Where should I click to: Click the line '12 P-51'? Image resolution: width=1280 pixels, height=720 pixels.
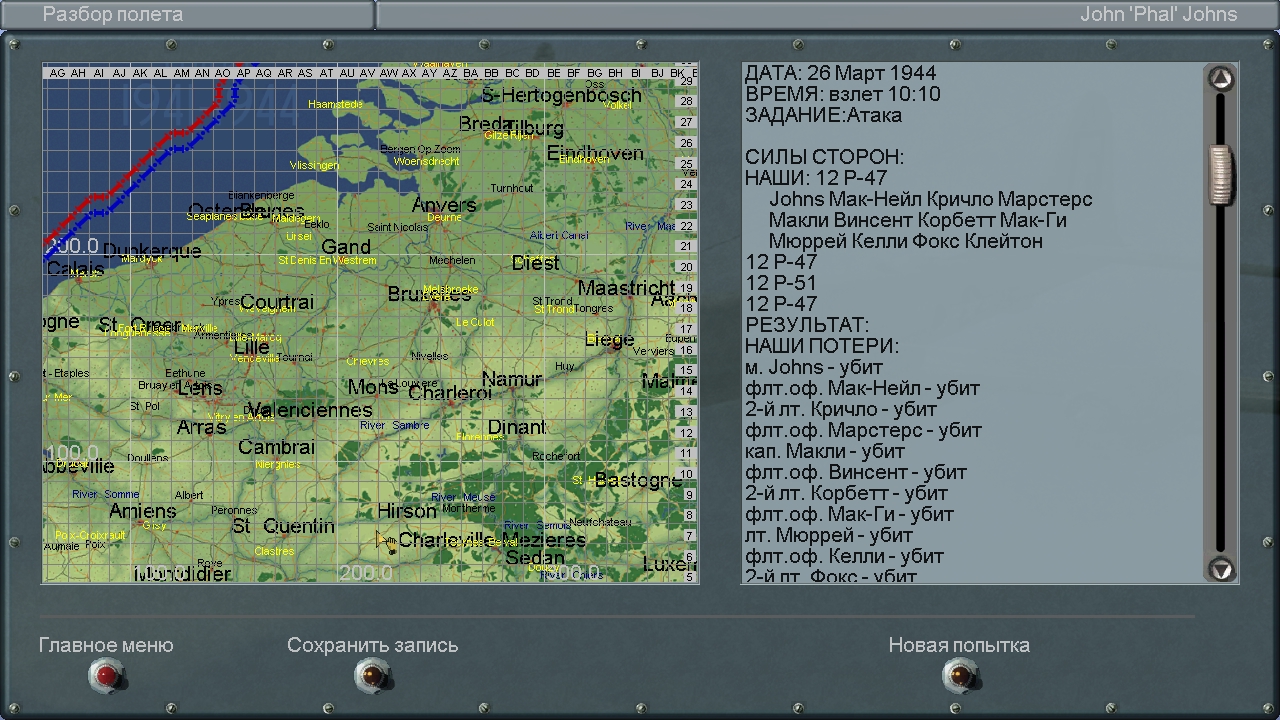tap(781, 283)
